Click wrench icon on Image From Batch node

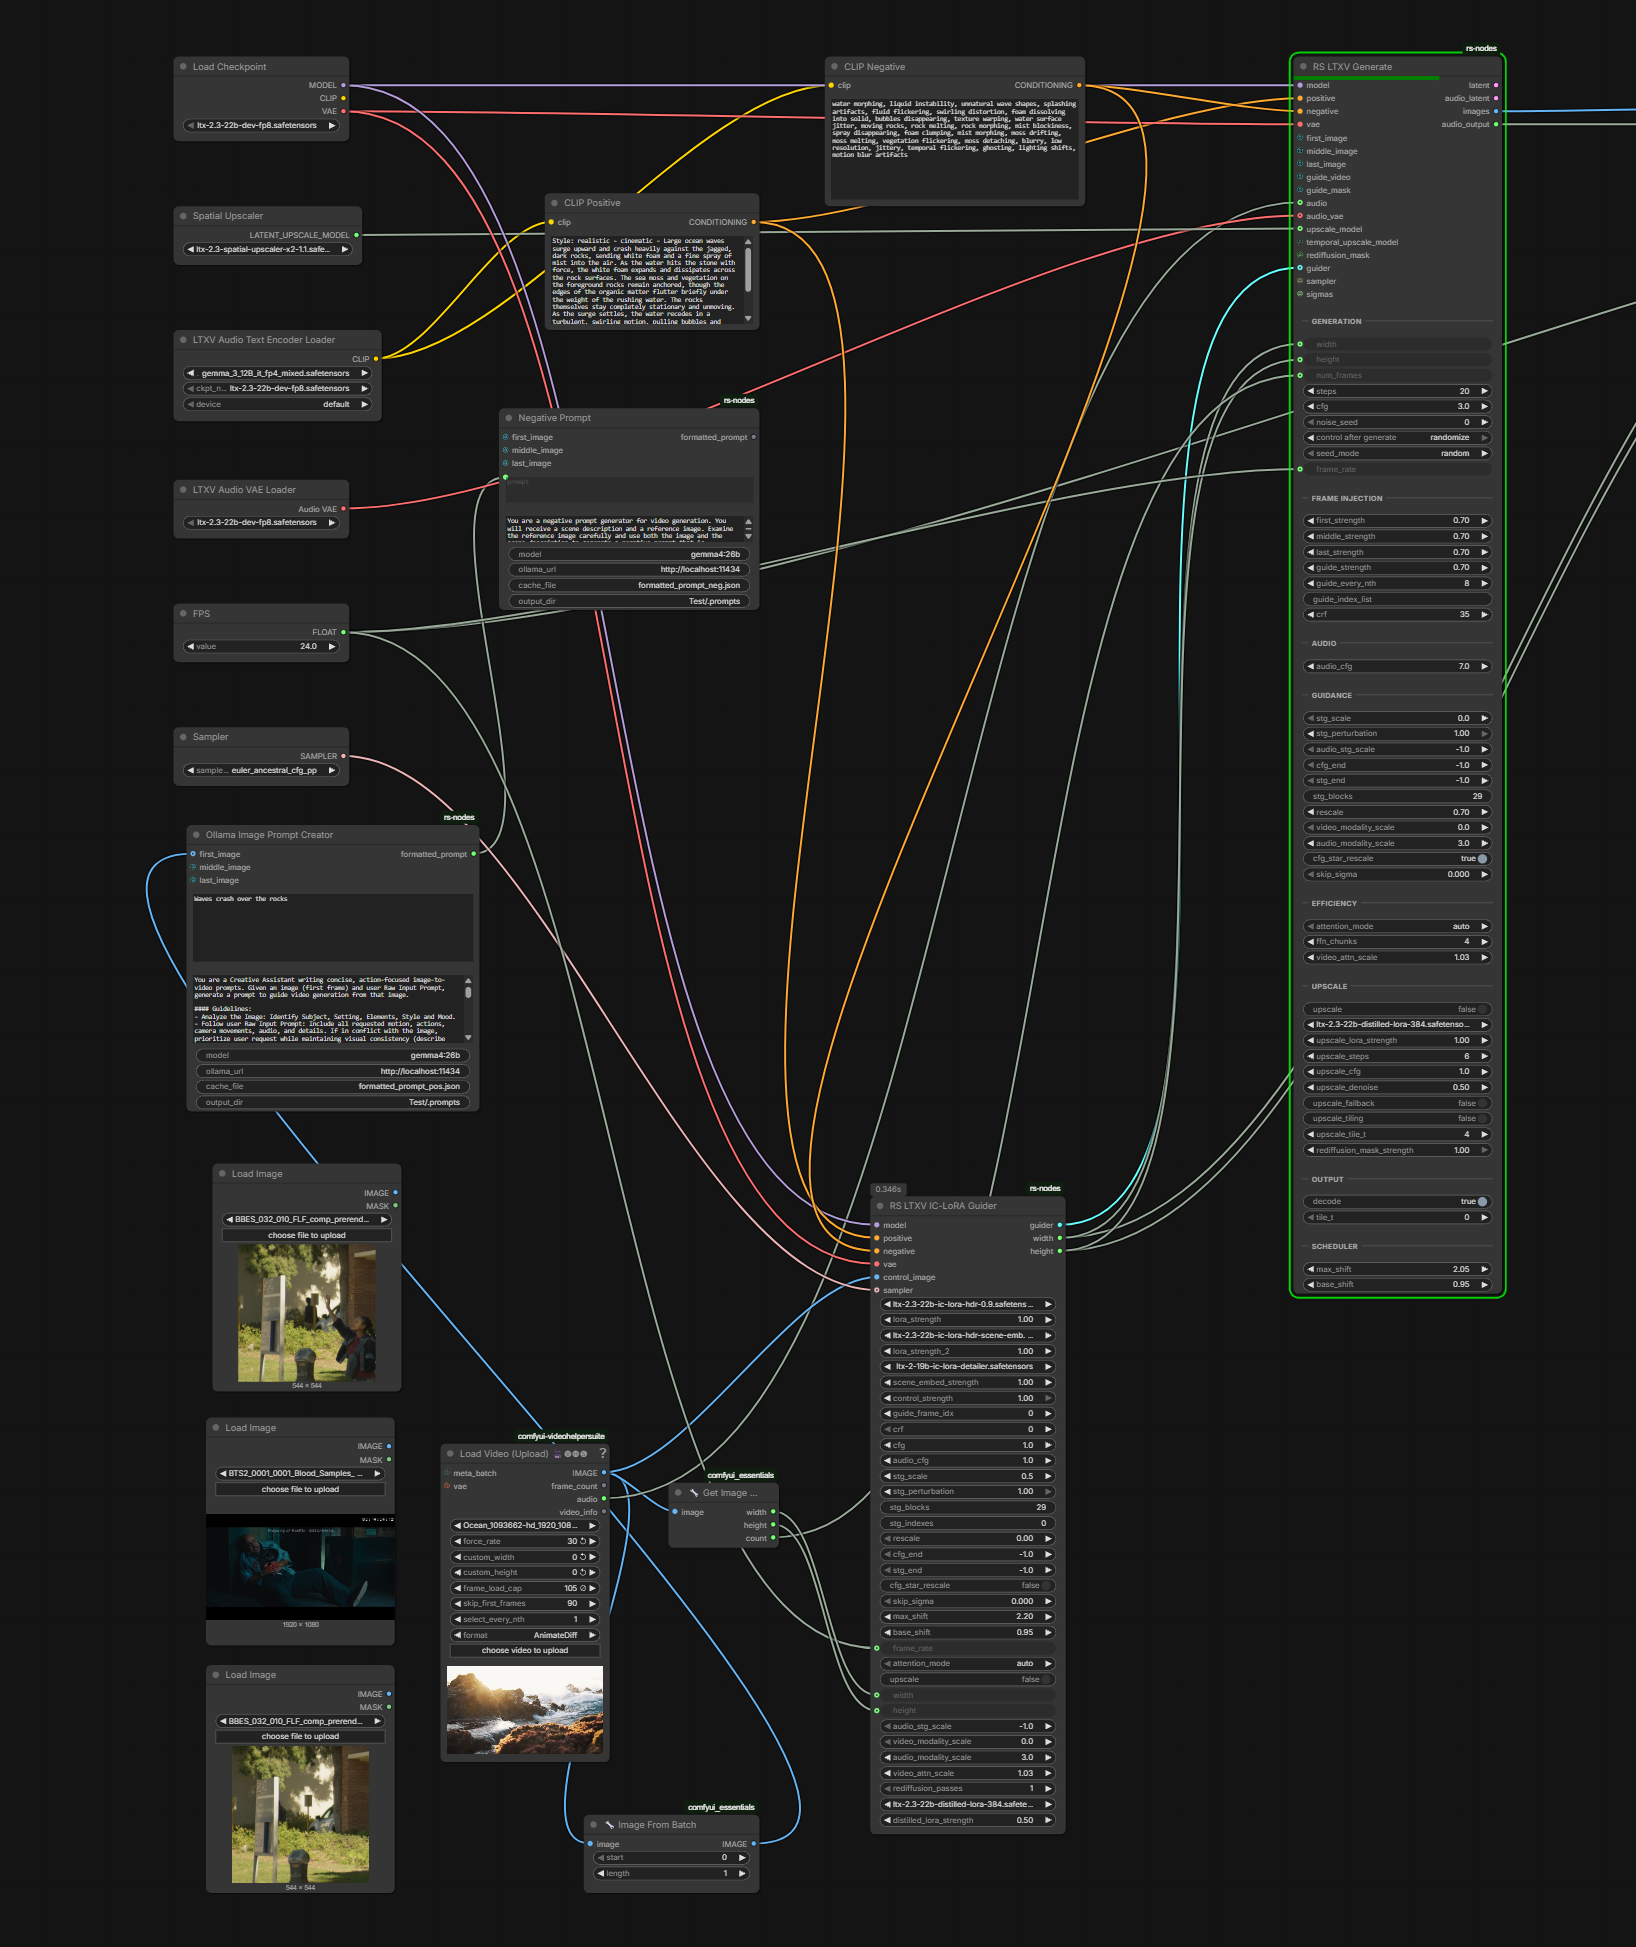click(x=609, y=1824)
